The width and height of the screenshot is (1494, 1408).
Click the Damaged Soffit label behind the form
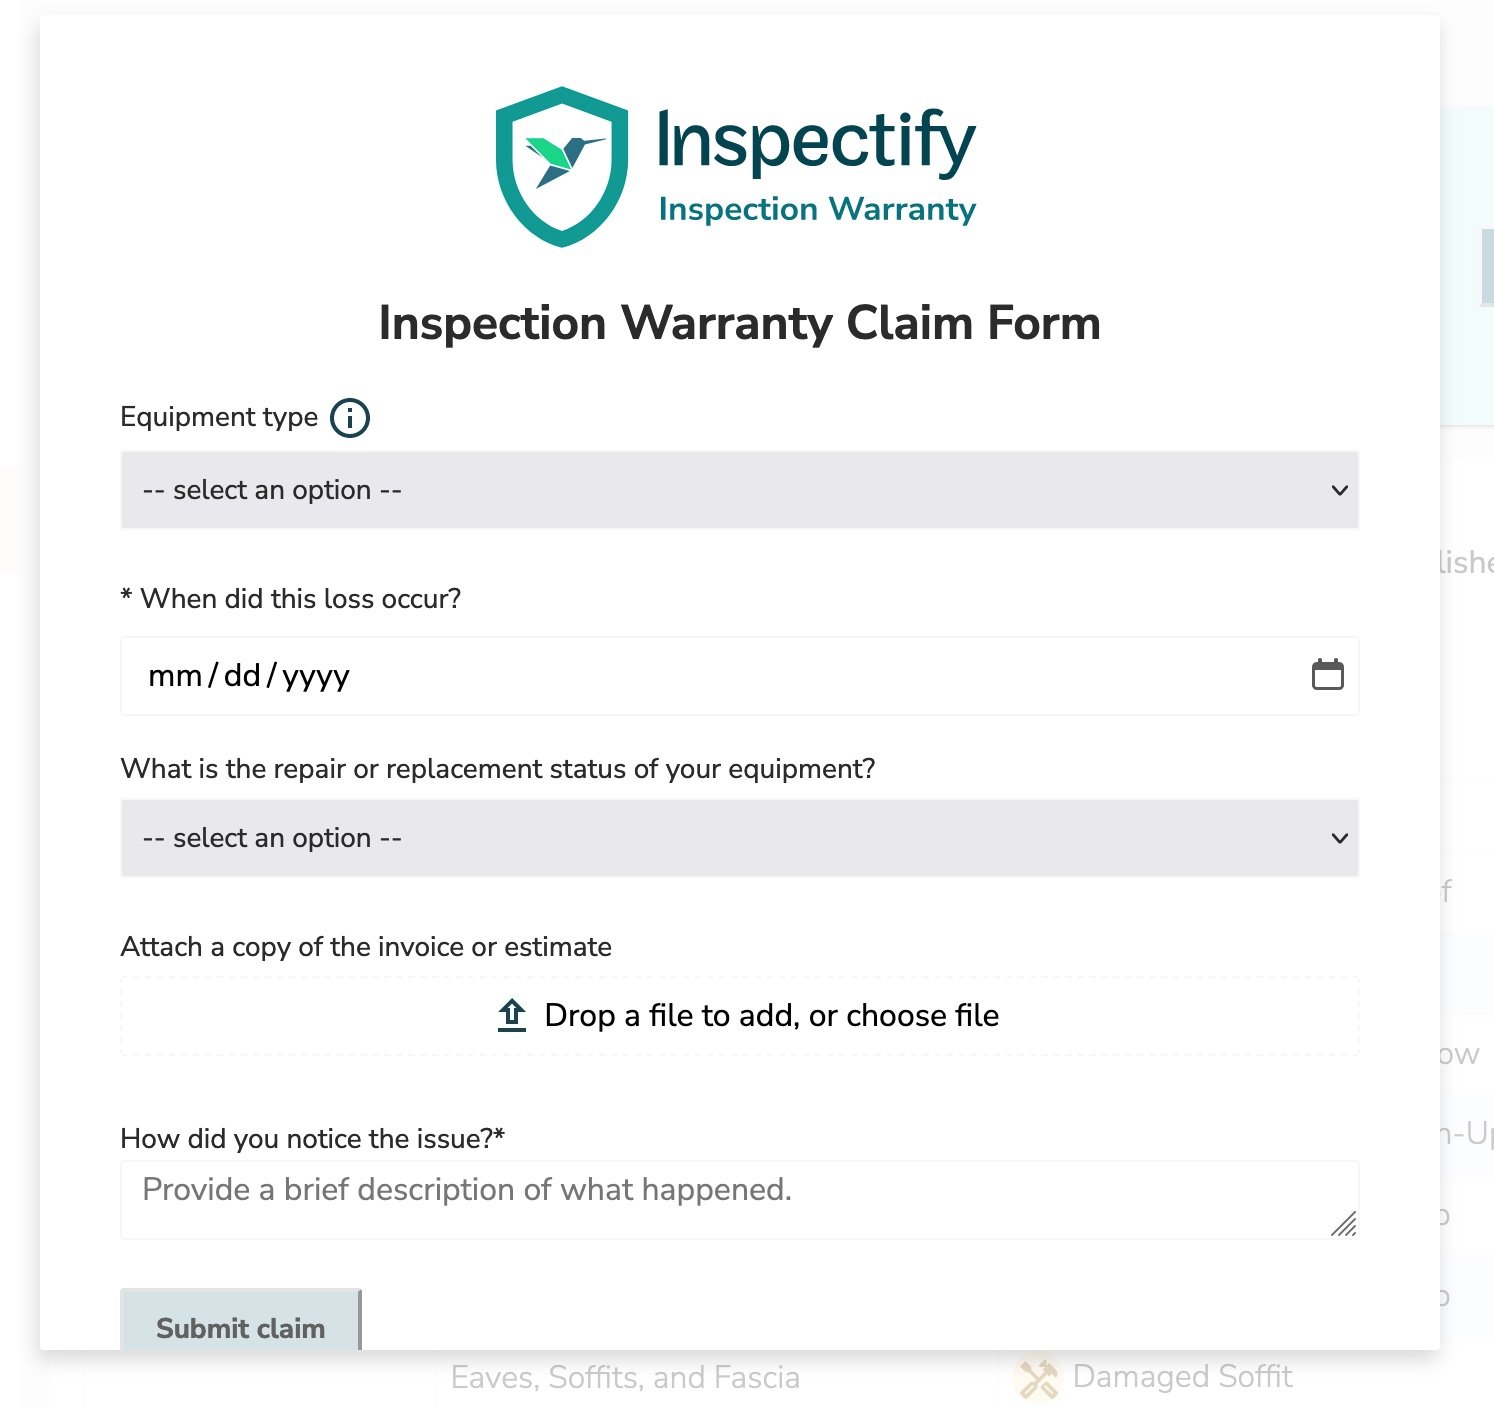click(x=1182, y=1377)
